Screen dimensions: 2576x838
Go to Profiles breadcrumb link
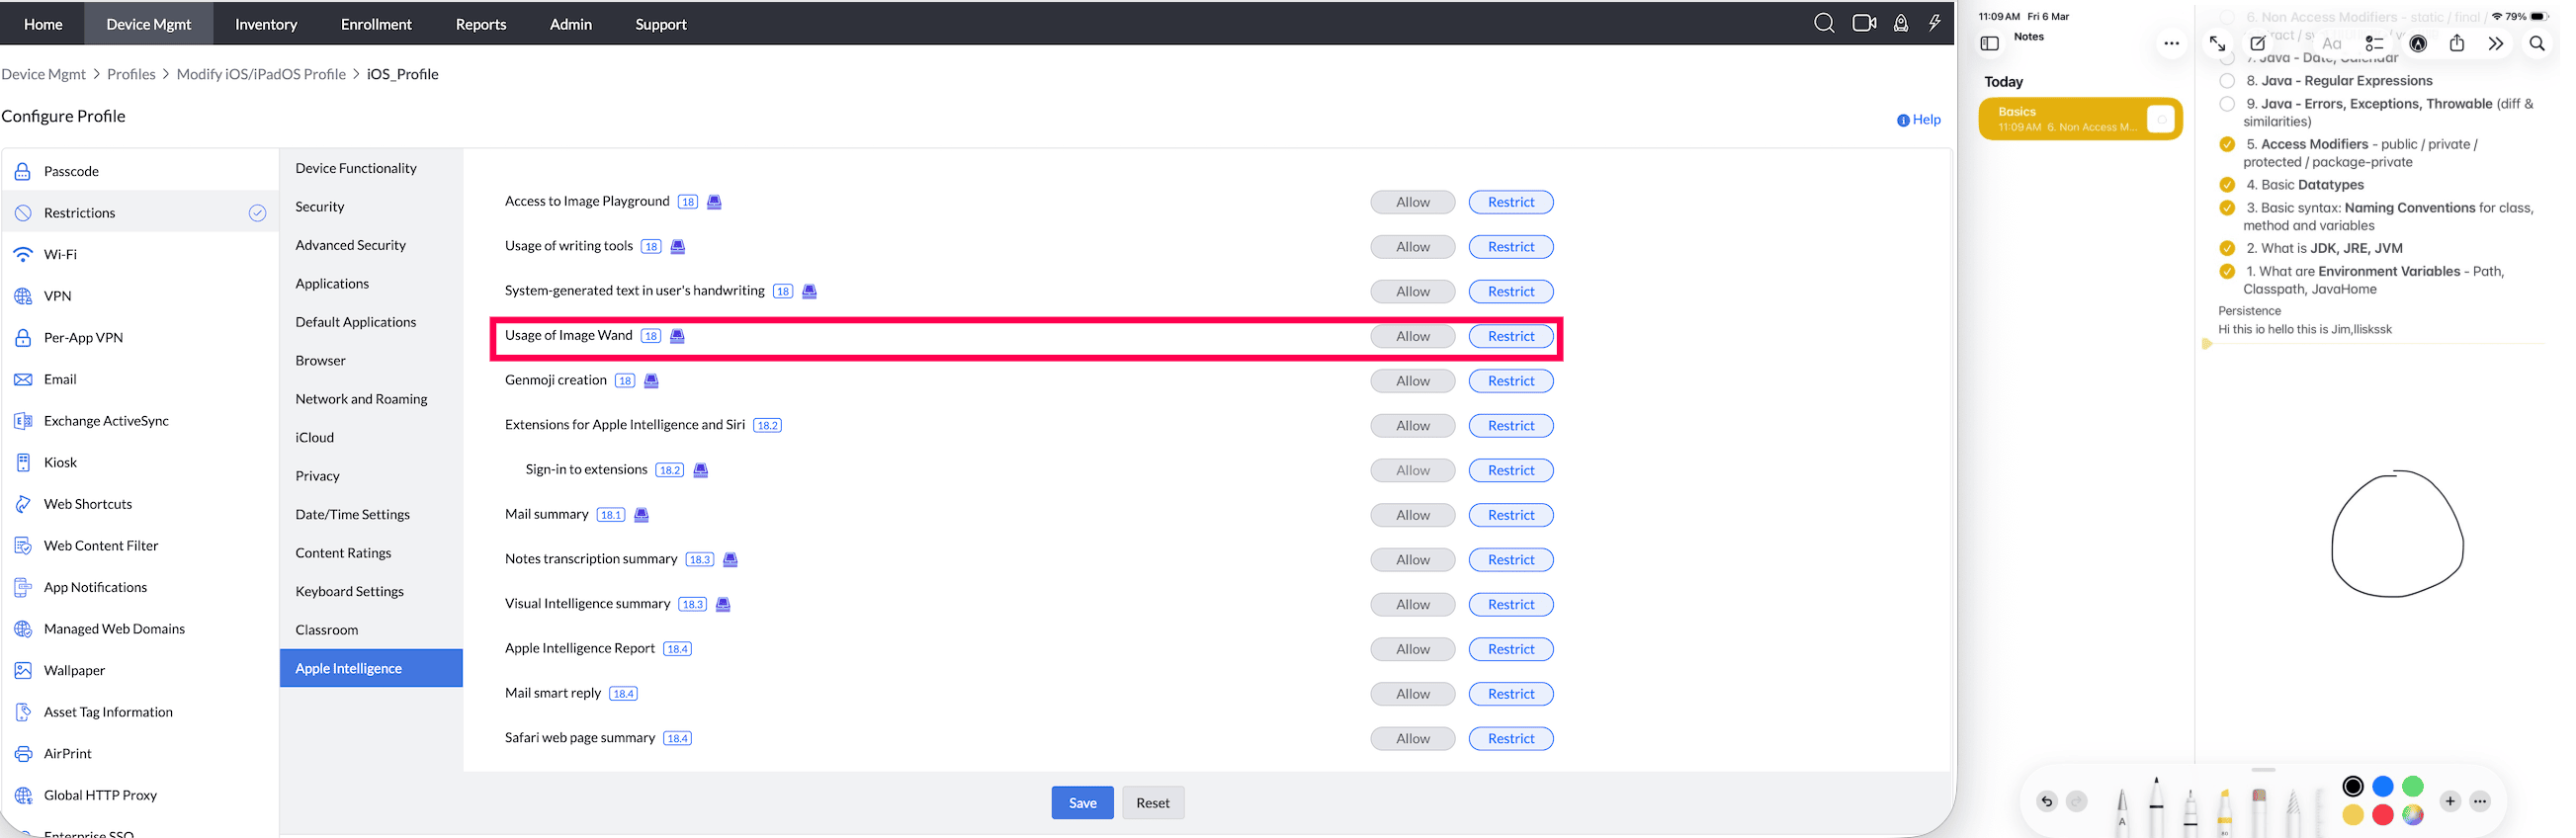click(131, 74)
